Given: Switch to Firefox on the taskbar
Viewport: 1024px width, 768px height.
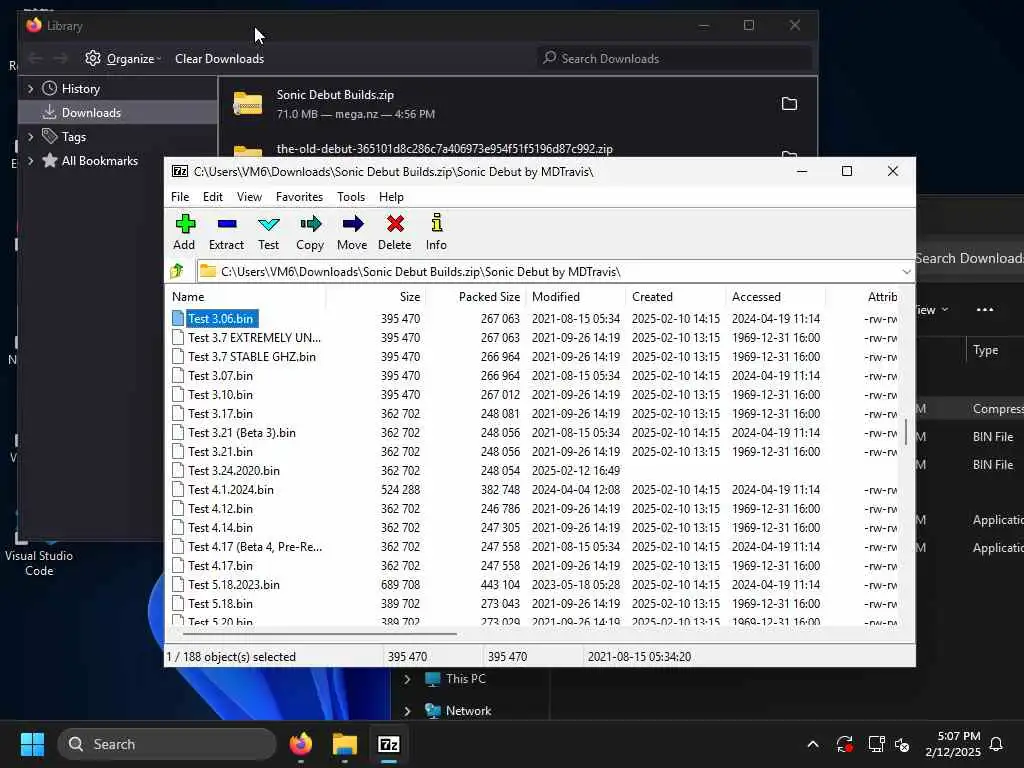Looking at the screenshot, I should 300,744.
